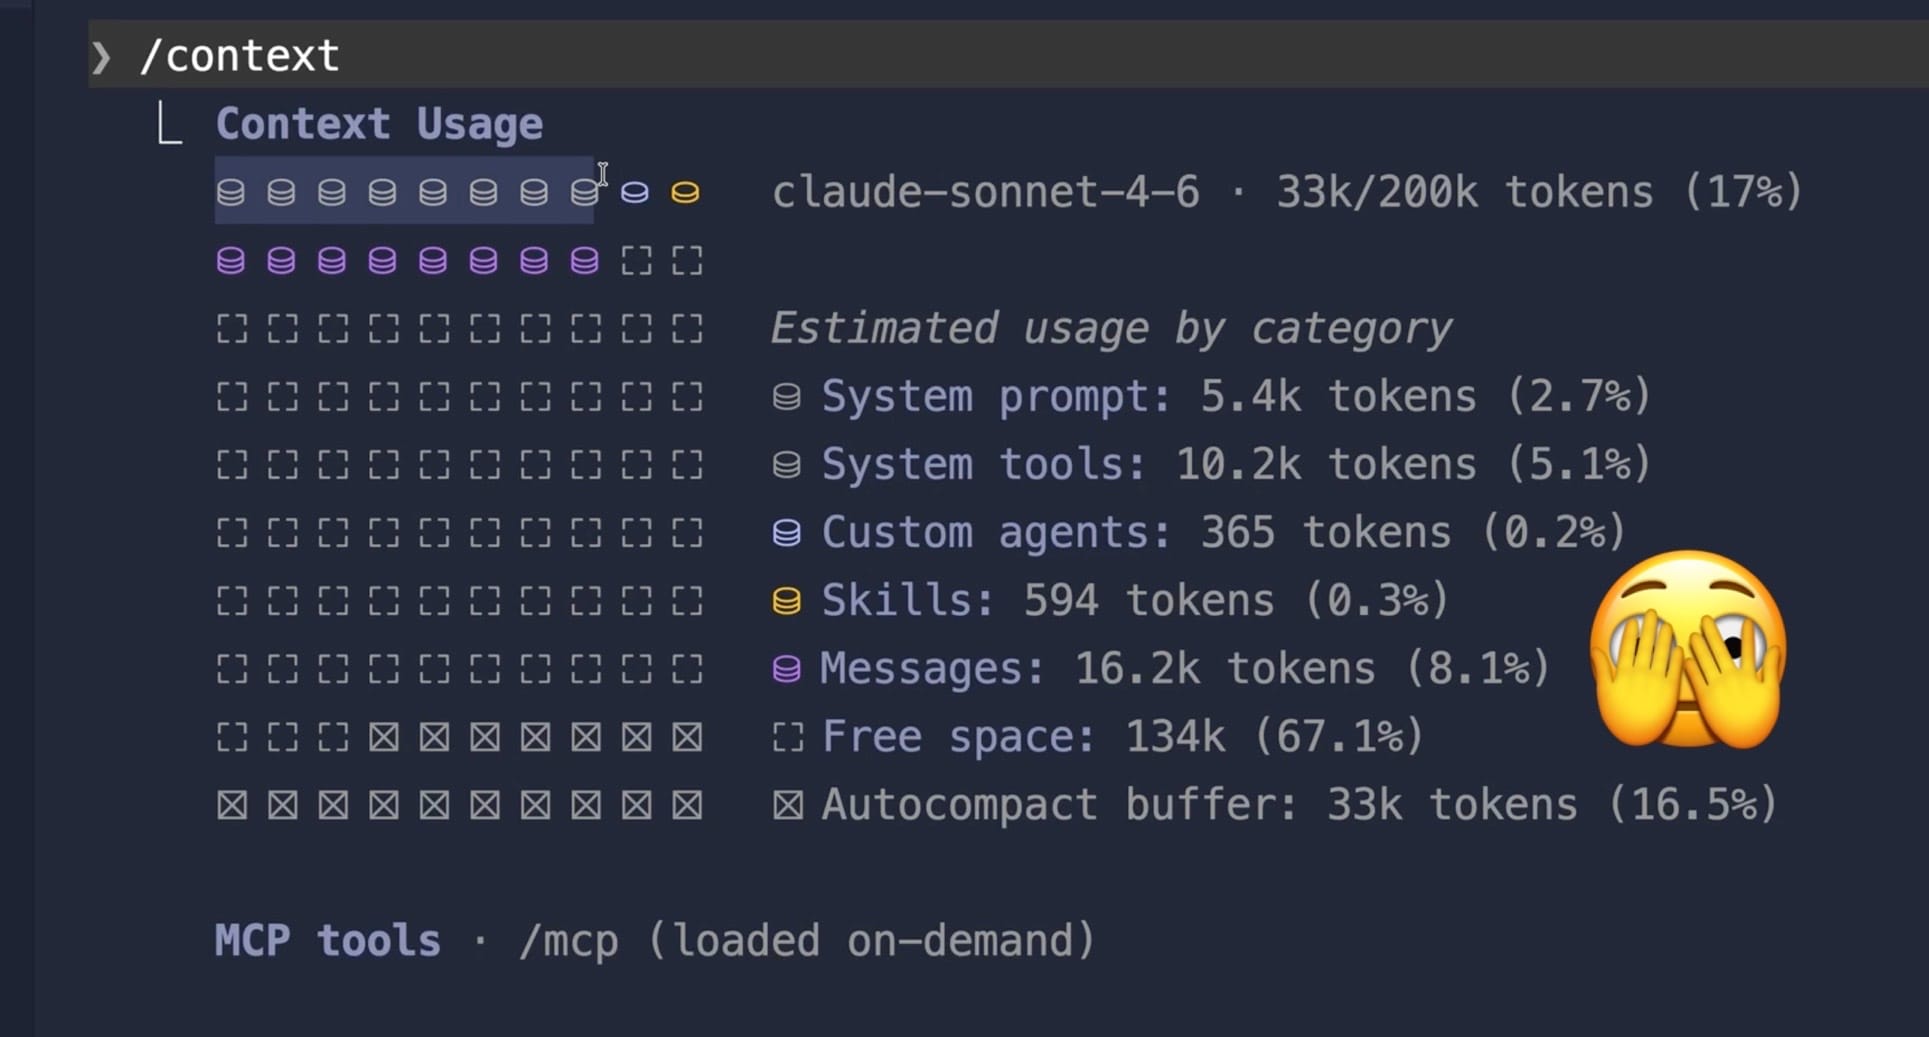Click the /mcp command text
This screenshot has height=1037, width=1929.
pos(569,941)
